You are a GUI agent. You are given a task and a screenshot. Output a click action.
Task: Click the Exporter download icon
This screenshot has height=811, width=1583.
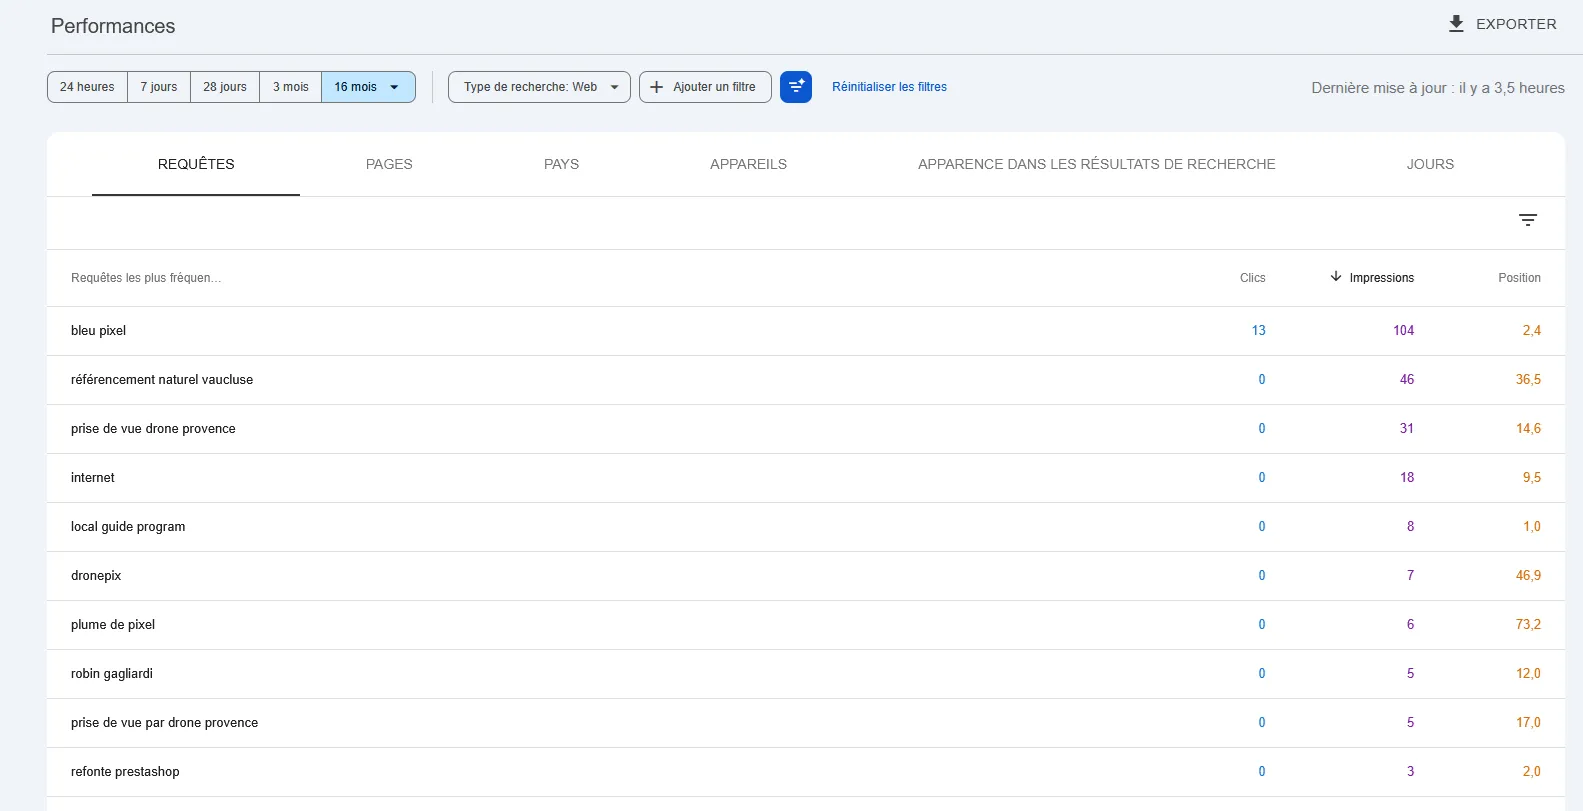coord(1456,24)
